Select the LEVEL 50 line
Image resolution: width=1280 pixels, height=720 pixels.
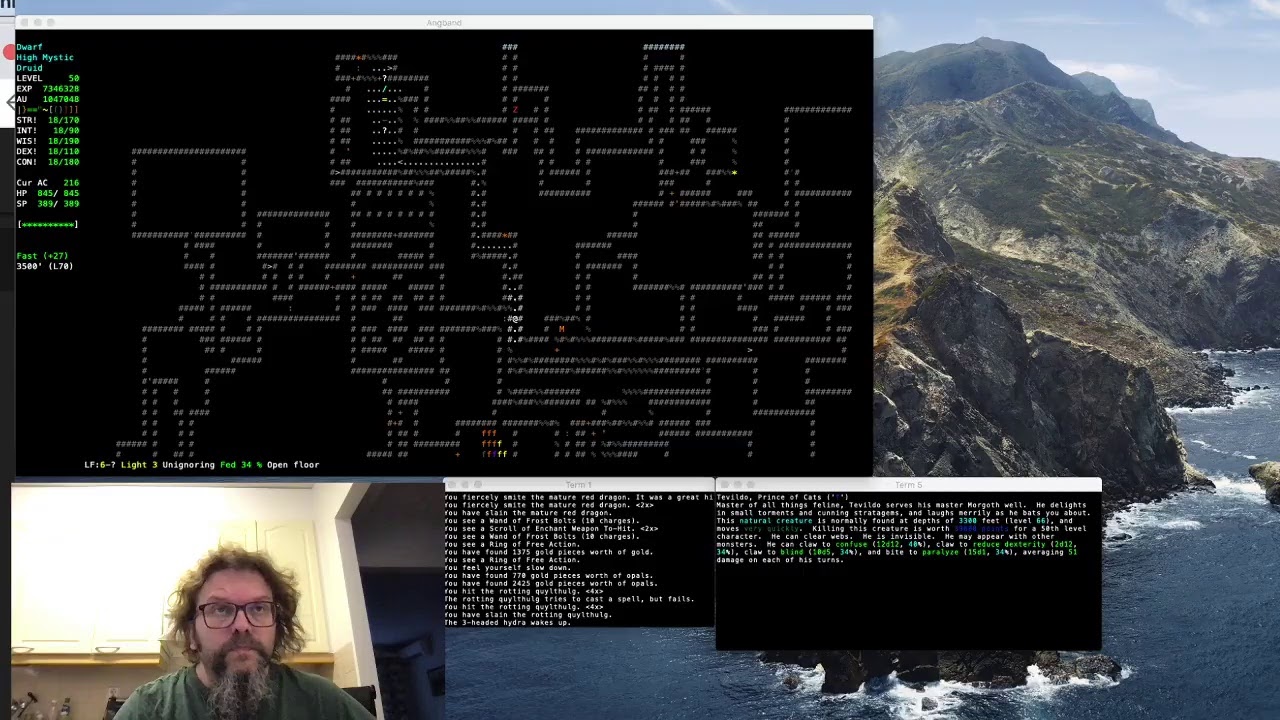click(x=47, y=78)
